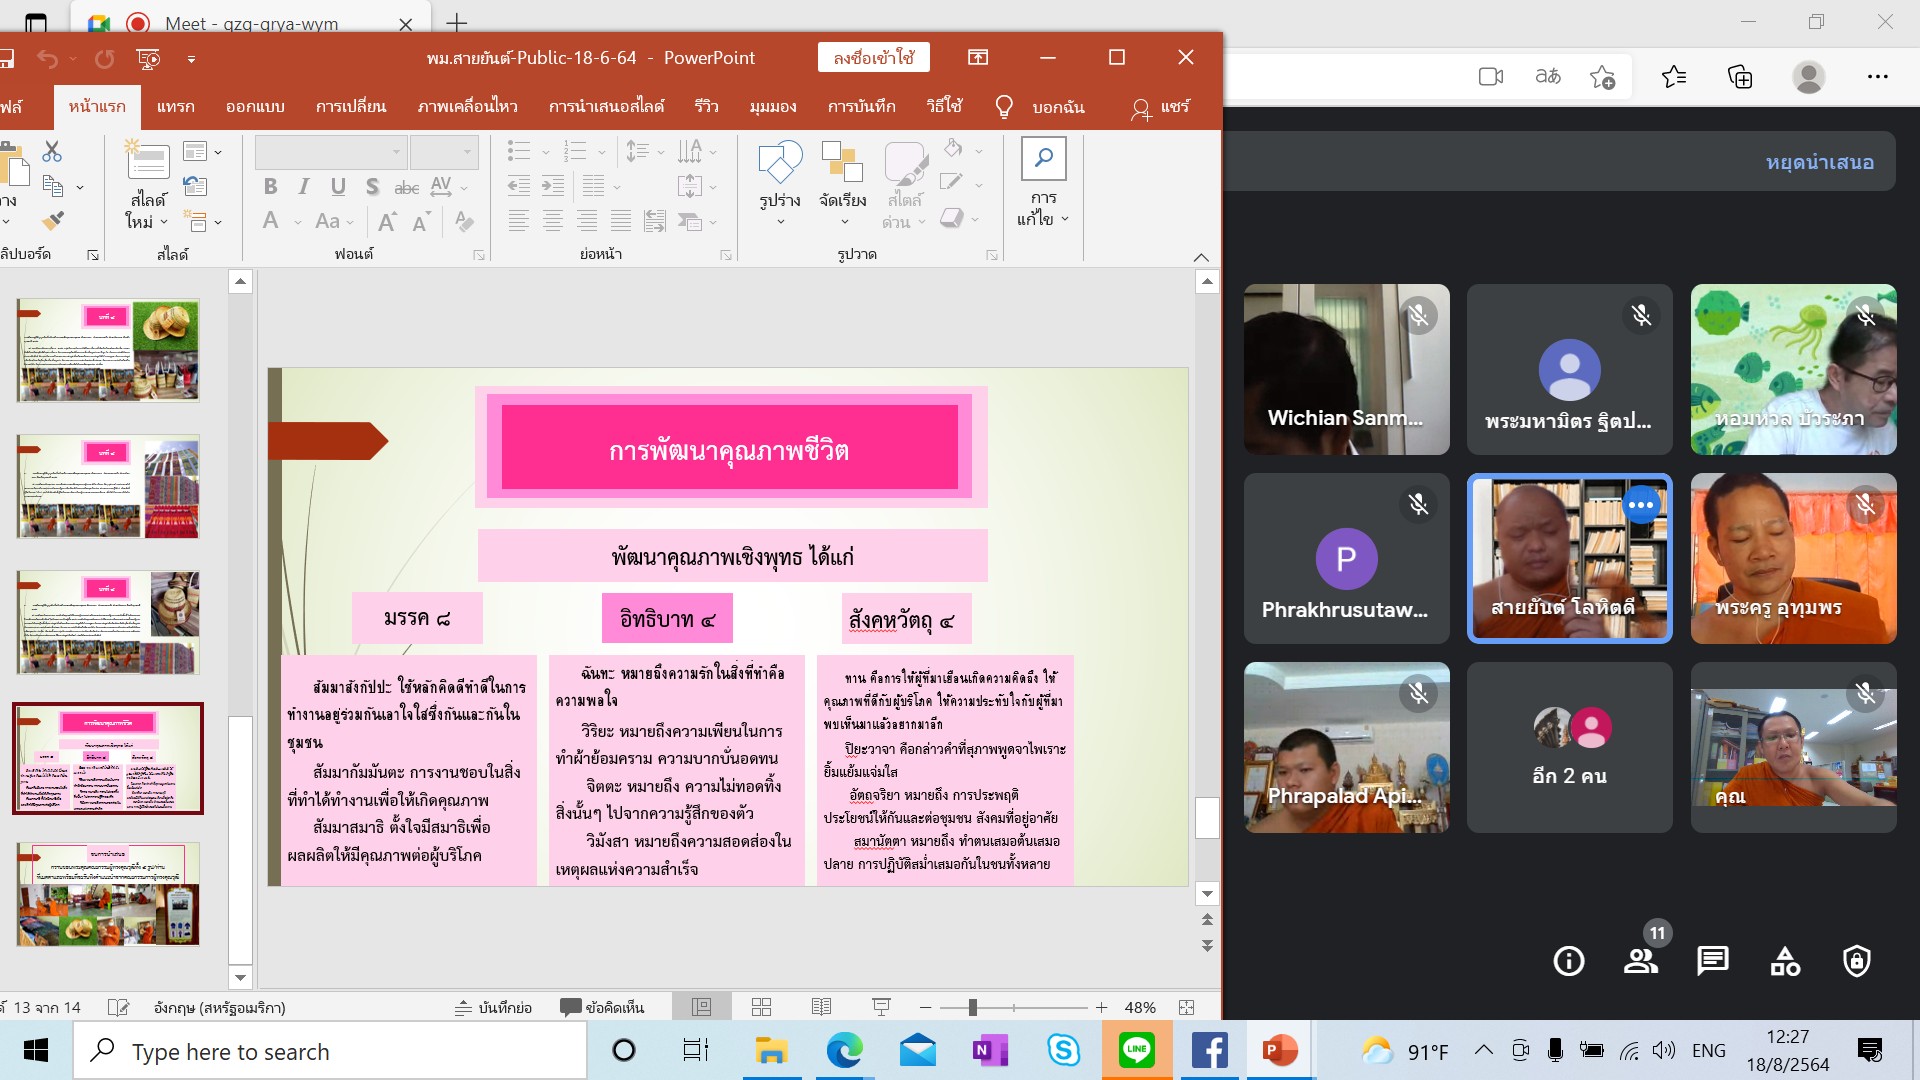Fit slide to current window icon
The width and height of the screenshot is (1920, 1080).
click(x=1187, y=1007)
